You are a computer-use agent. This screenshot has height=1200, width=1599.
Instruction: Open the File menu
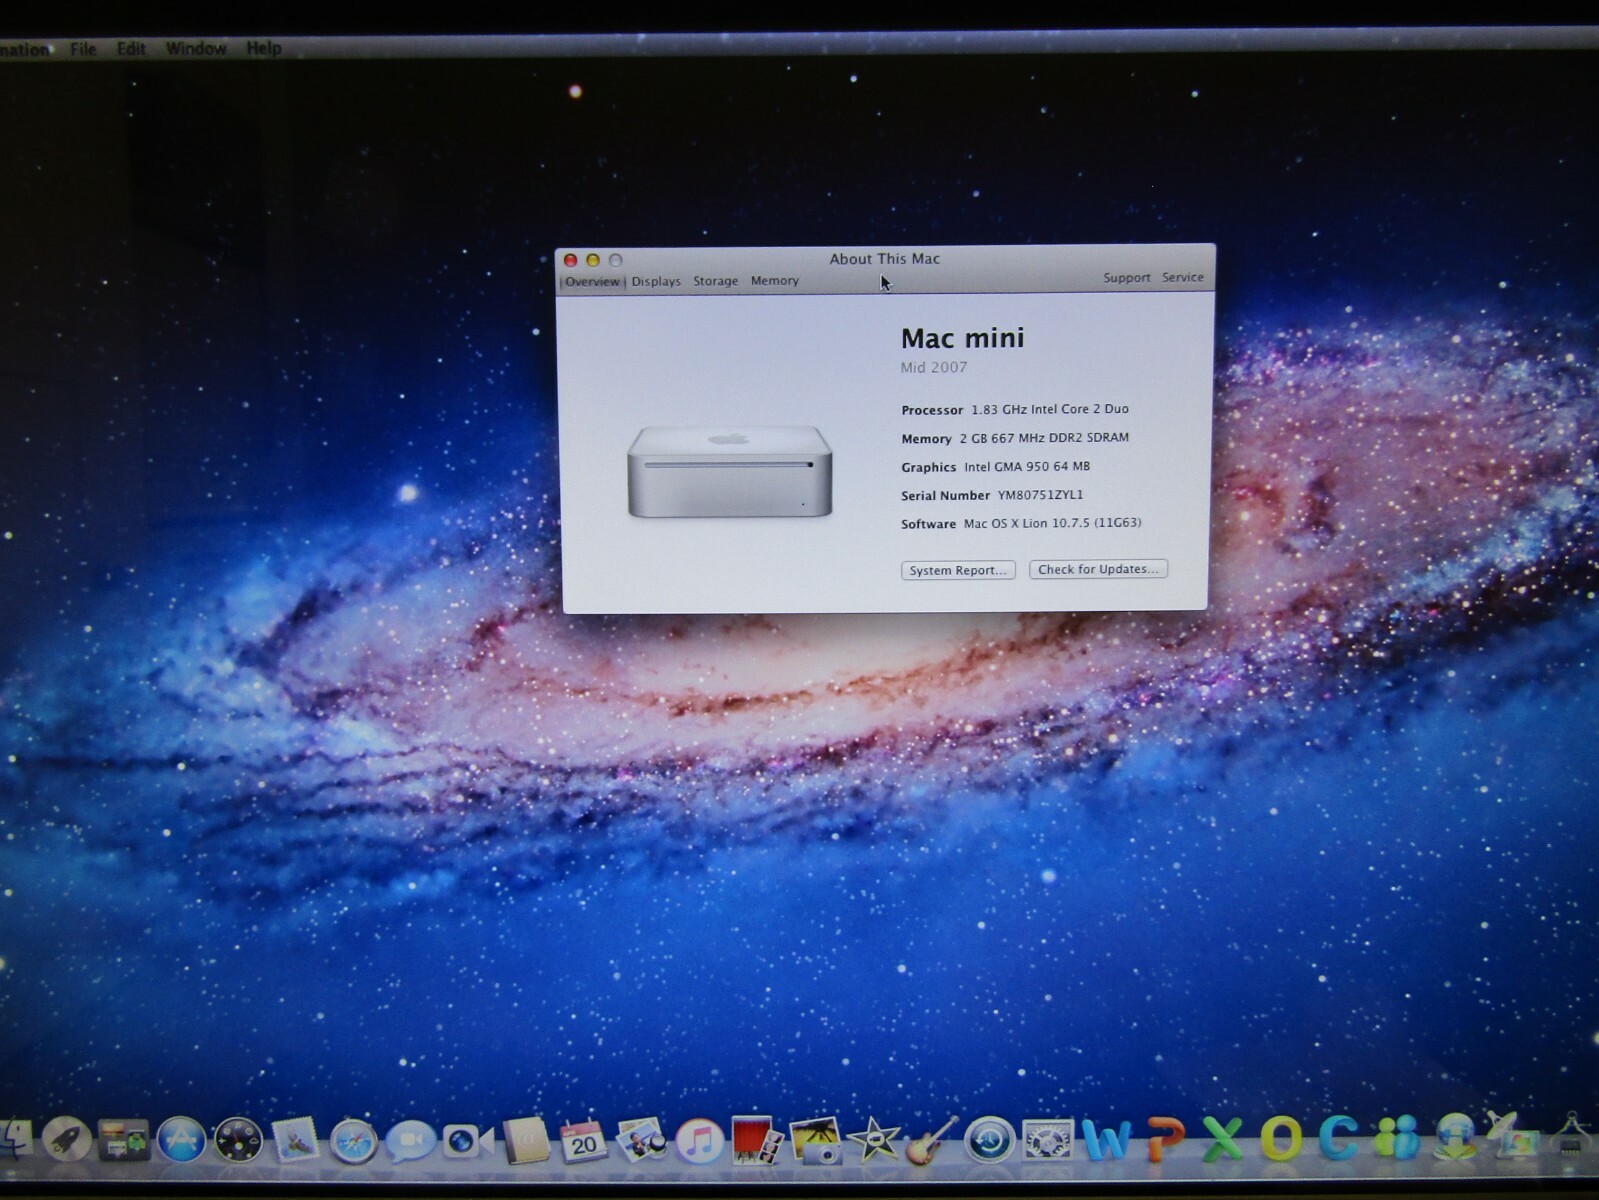click(x=83, y=48)
